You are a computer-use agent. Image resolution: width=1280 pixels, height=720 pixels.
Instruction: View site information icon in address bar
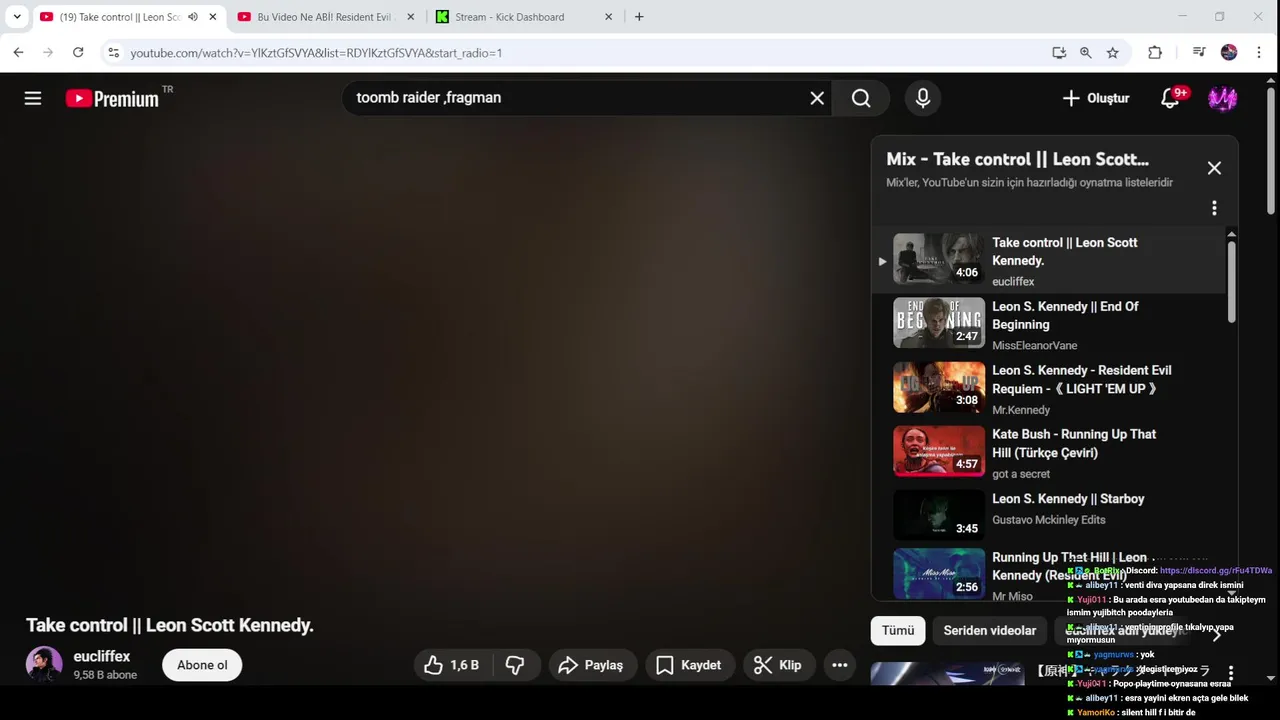113,53
